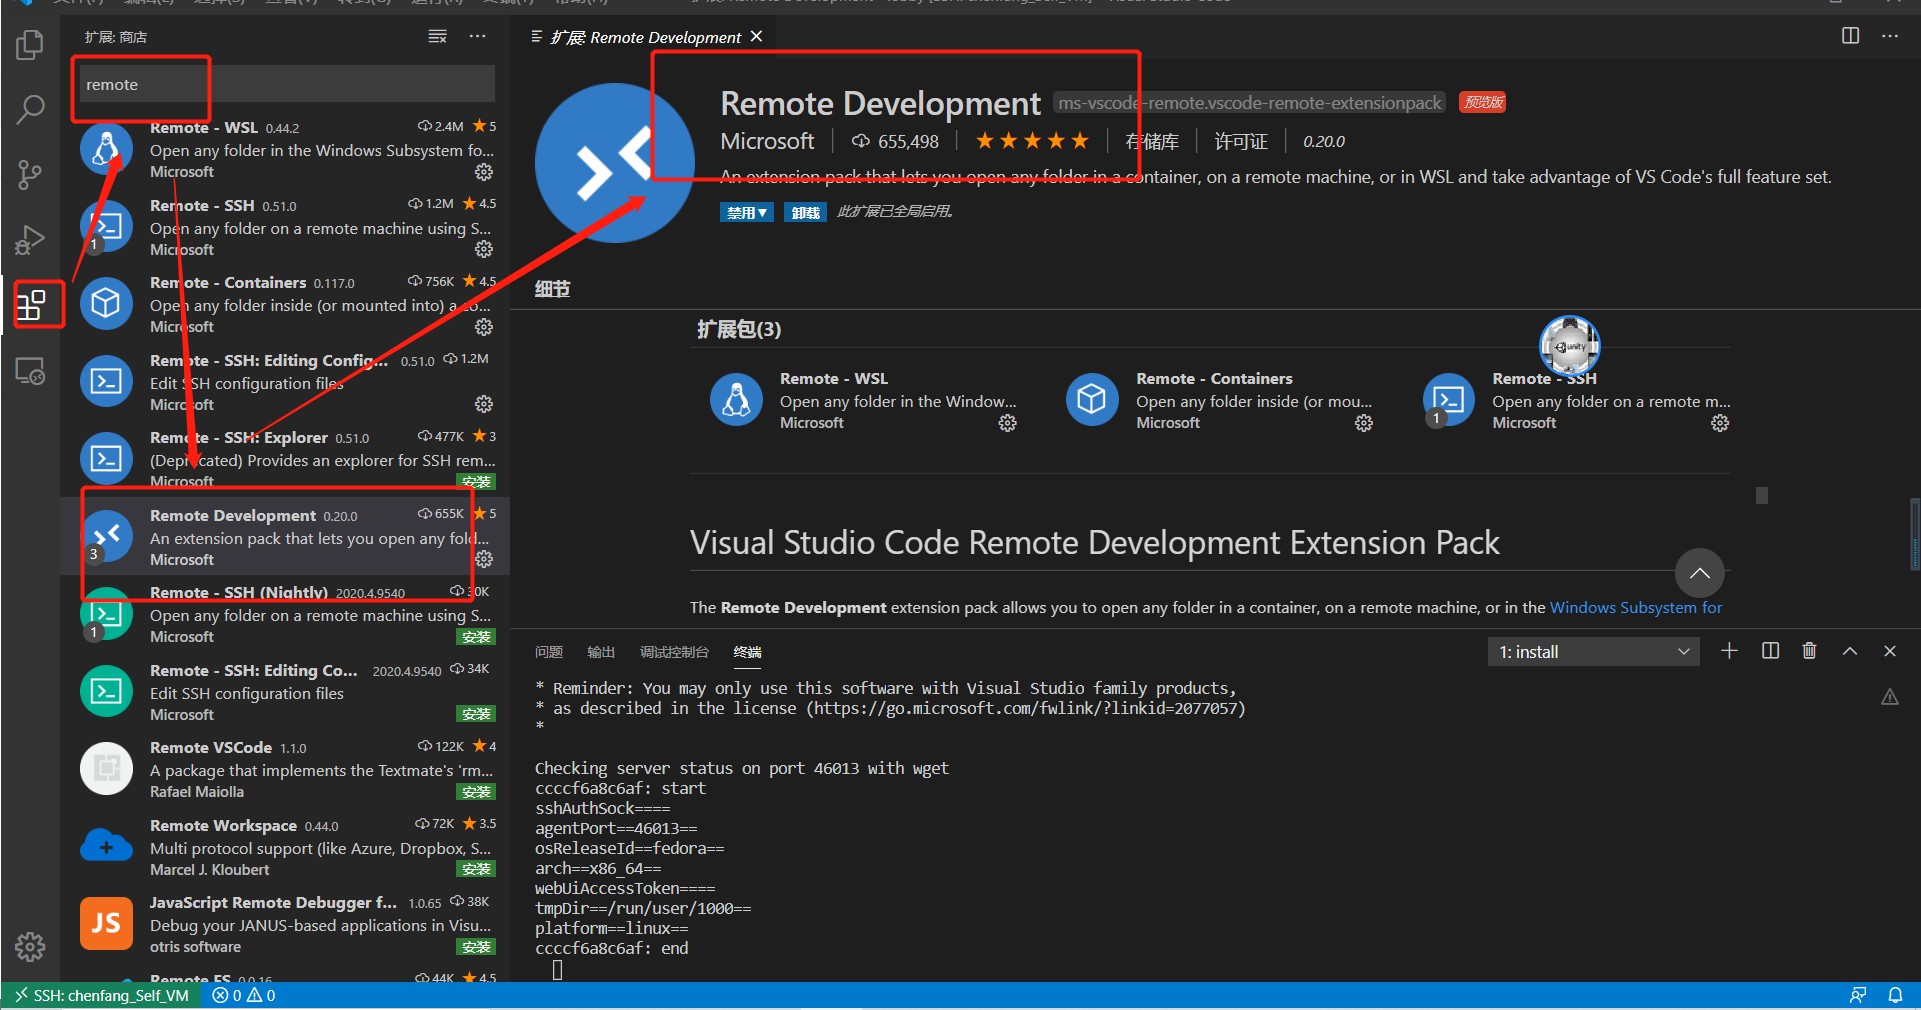Open the Extensions view icon
This screenshot has height=1010, width=1921.
coord(32,304)
